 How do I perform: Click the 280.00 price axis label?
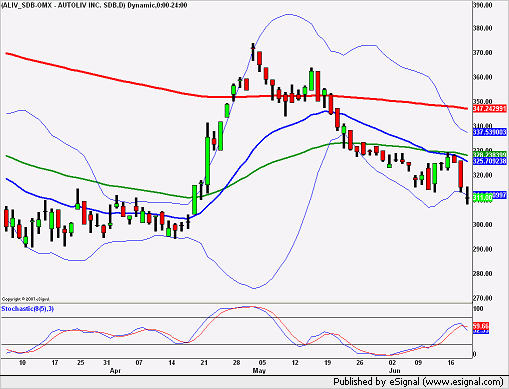coord(482,273)
